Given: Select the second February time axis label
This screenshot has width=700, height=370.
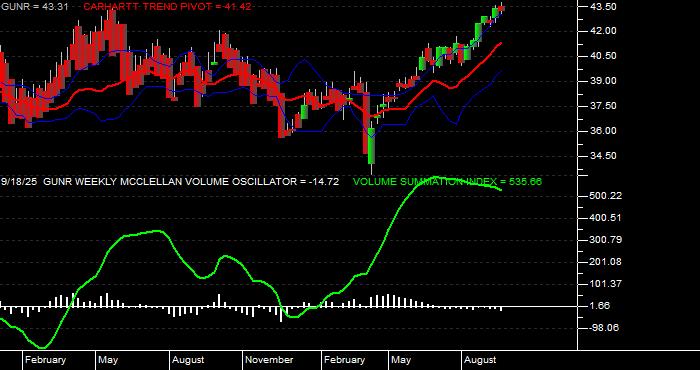Looking at the screenshot, I should click(344, 360).
